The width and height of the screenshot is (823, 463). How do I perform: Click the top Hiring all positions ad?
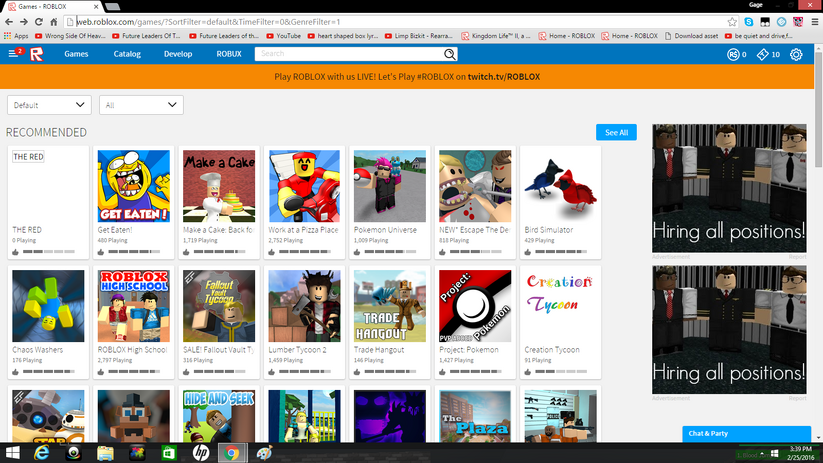point(729,188)
